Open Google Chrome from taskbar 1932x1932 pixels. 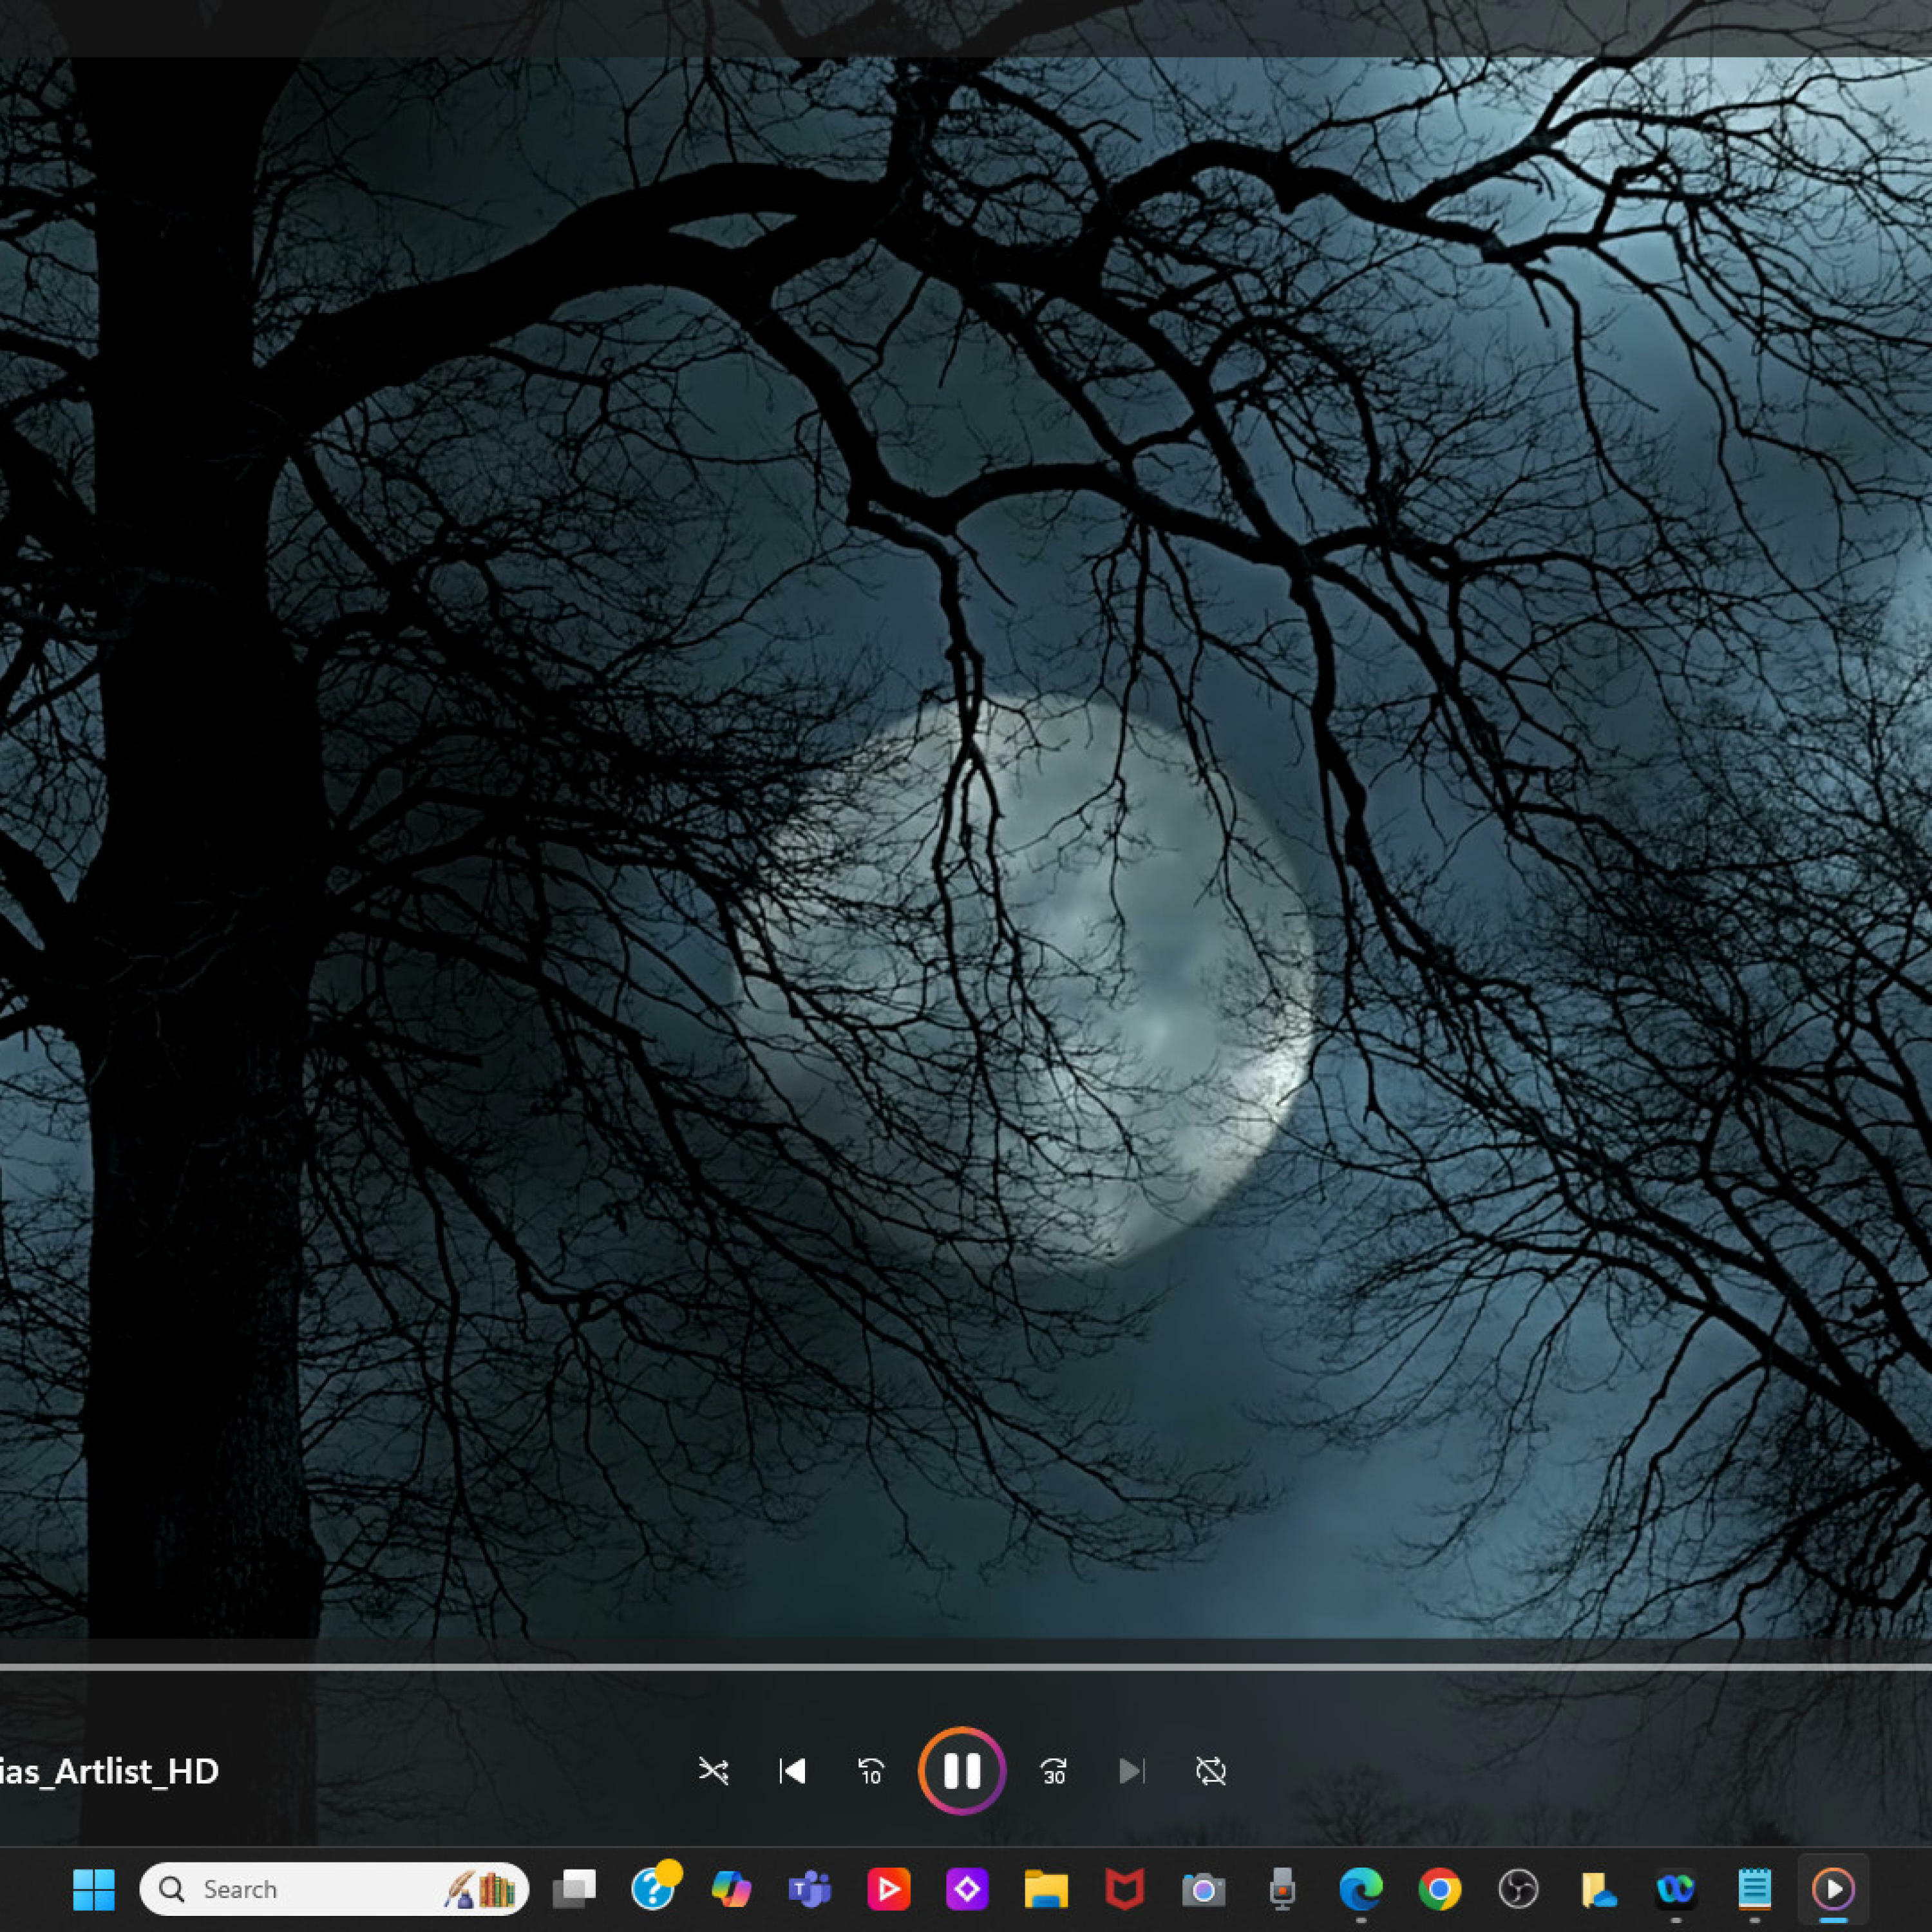coord(1439,1889)
